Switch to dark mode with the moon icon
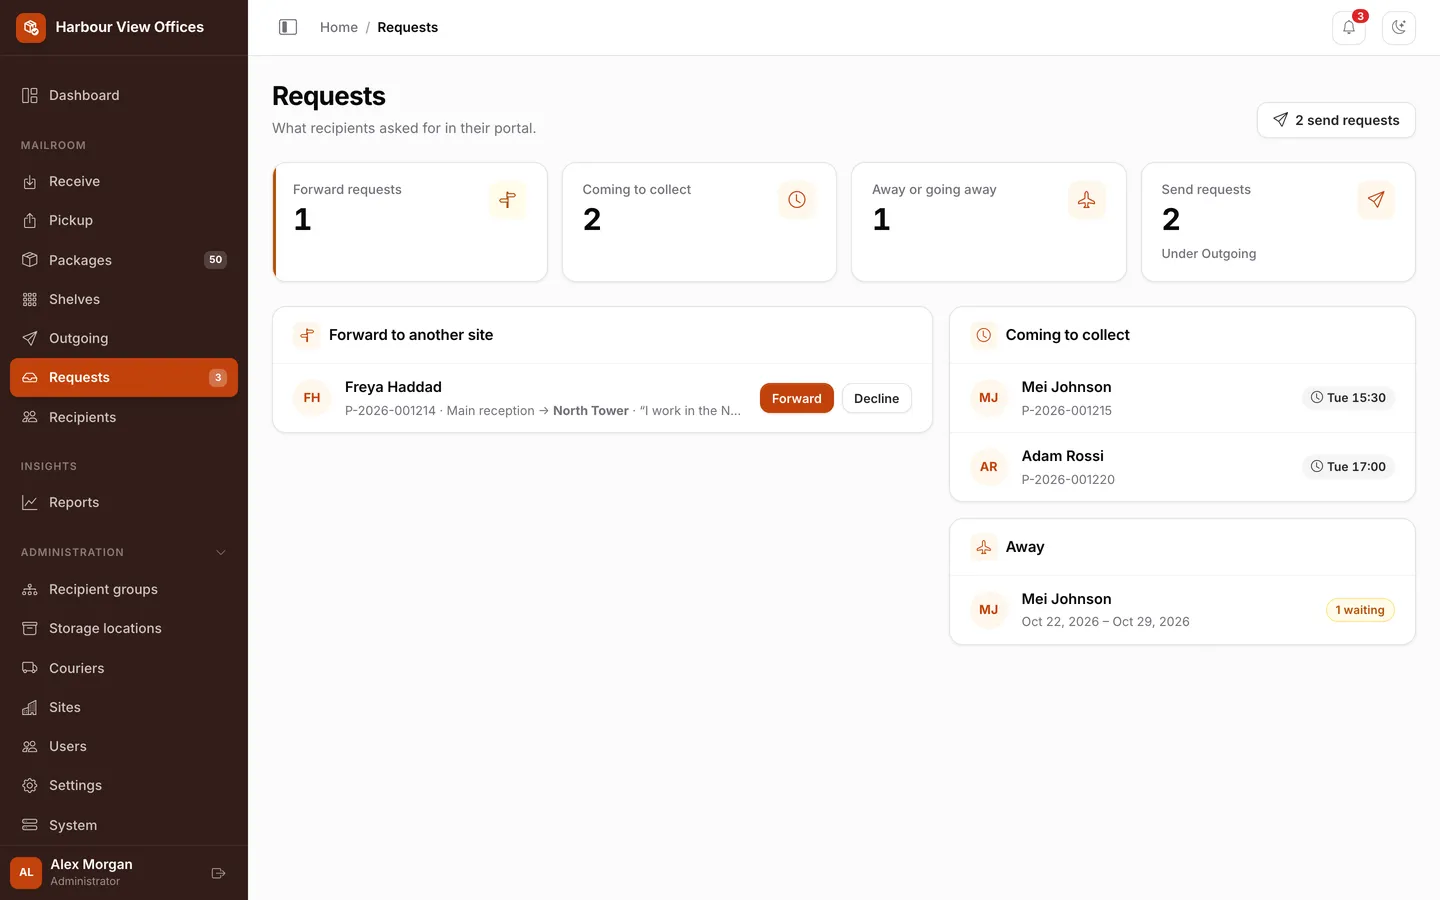The image size is (1440, 900). (1399, 27)
